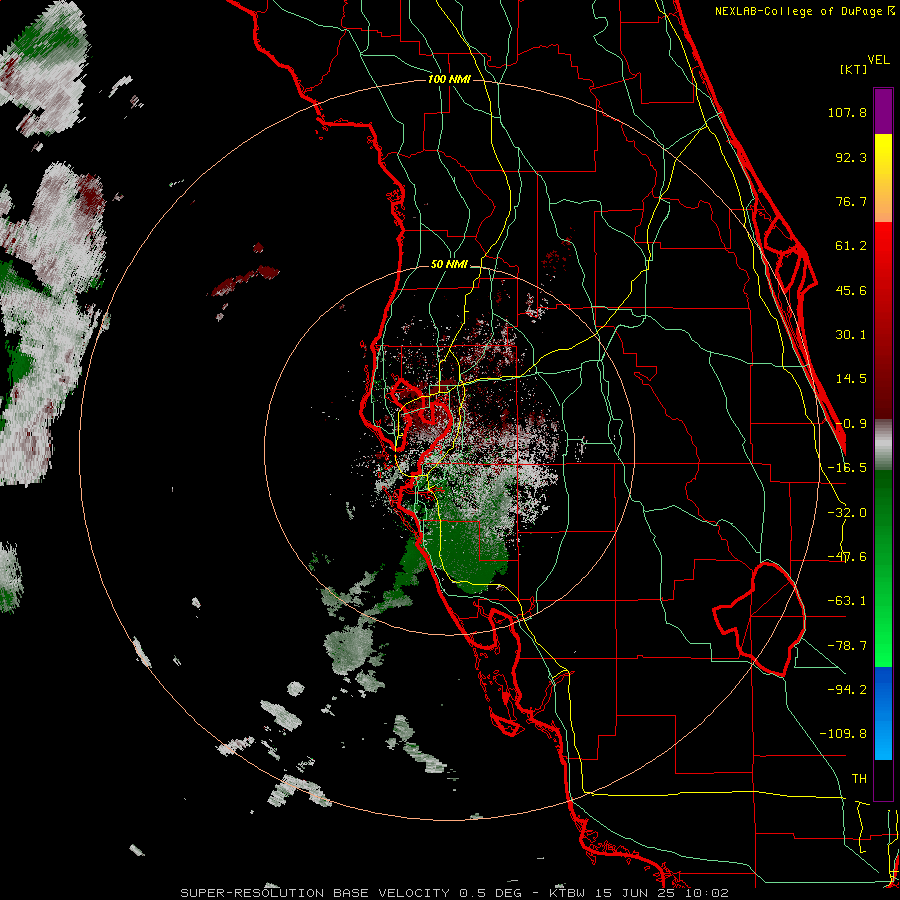
Task: Click the 100 NMI range ring label
Action: (449, 79)
